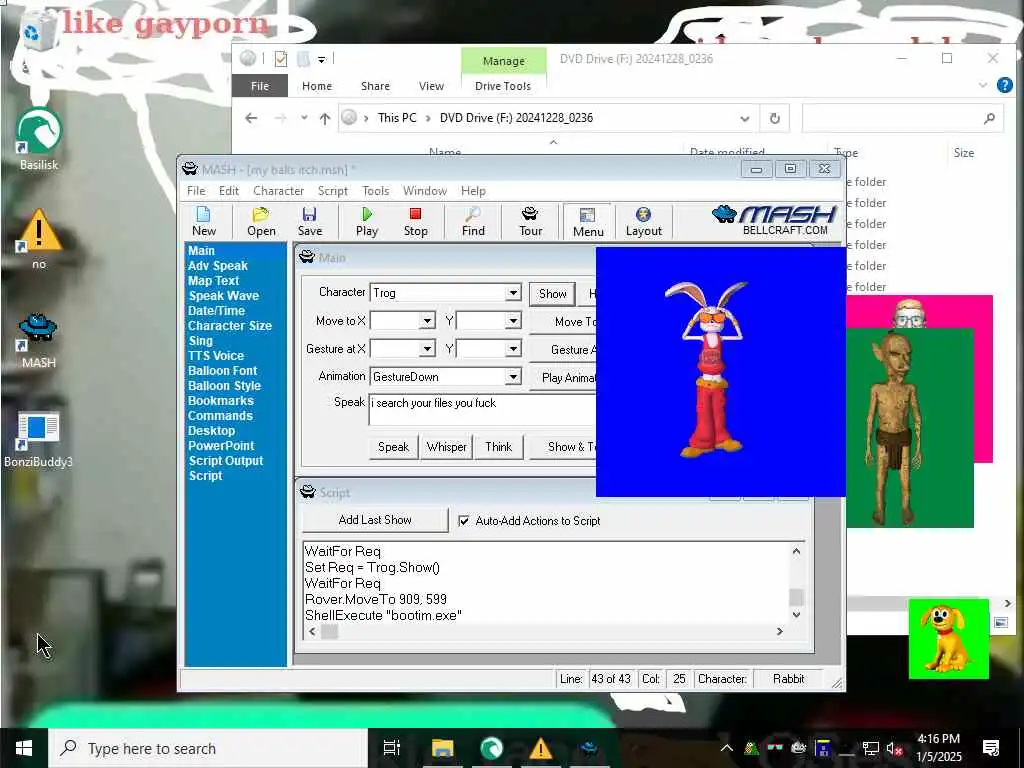Click the muted volume tray icon

pos(894,748)
